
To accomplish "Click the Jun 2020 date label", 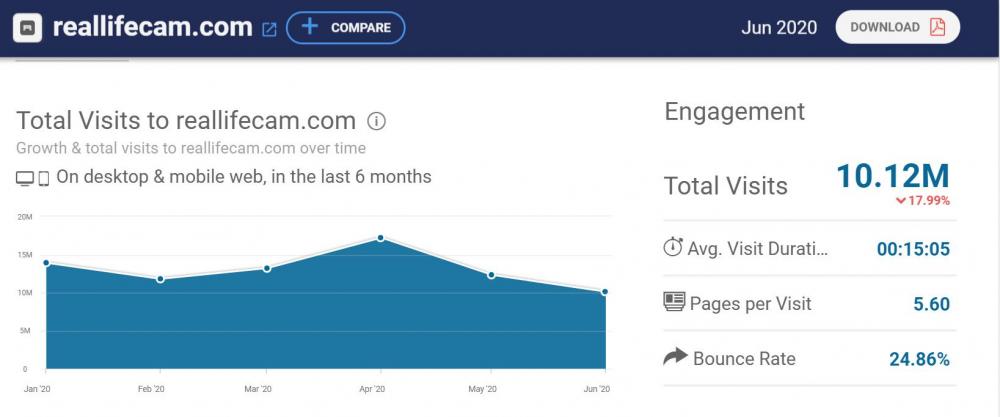I will coord(779,27).
